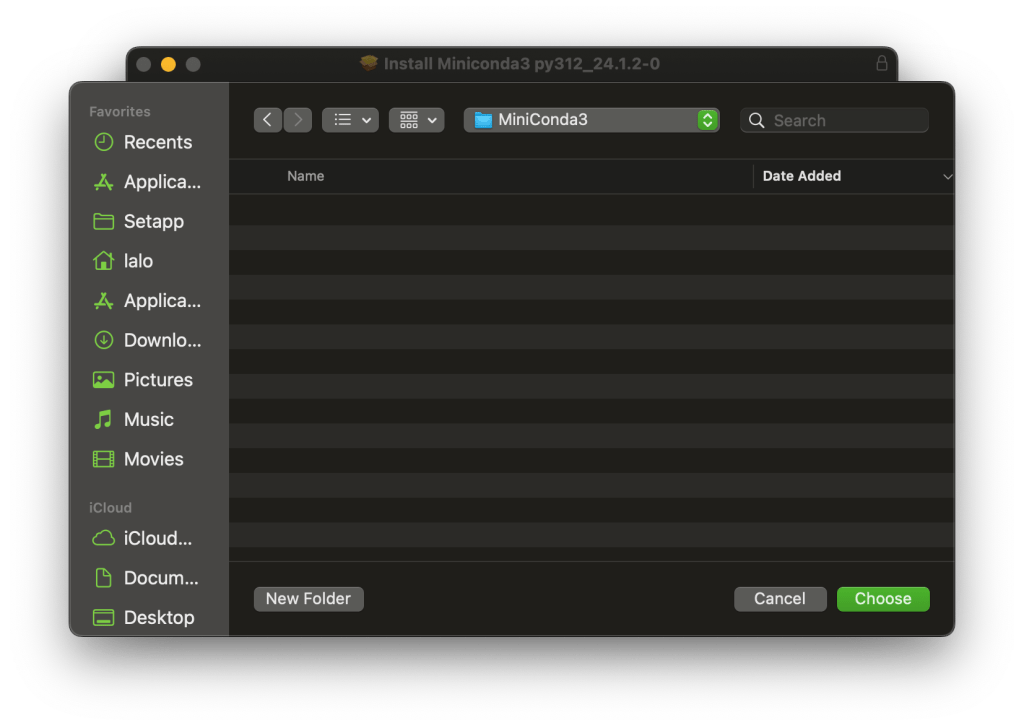Select the Setapp folder in sidebar
This screenshot has width=1024, height=728.
153,221
